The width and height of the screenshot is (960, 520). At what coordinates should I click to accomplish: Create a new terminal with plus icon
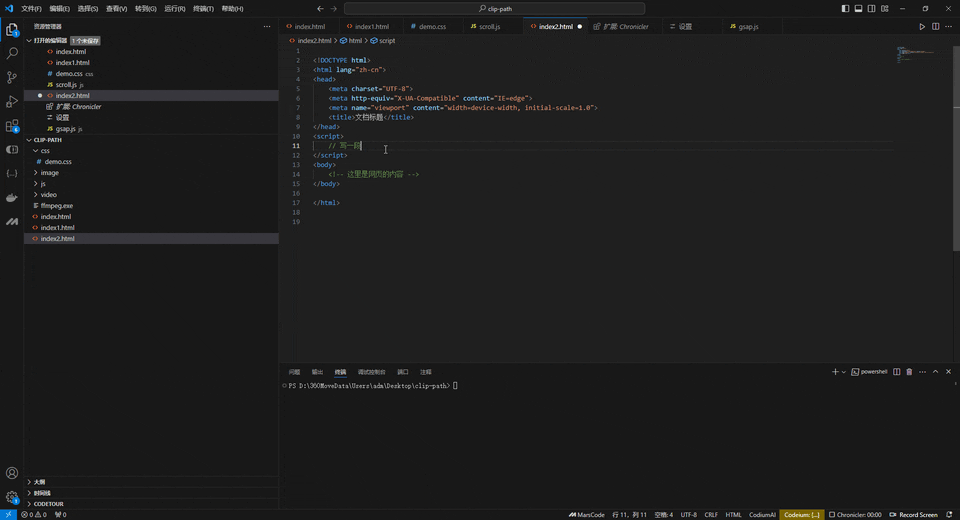[834, 372]
